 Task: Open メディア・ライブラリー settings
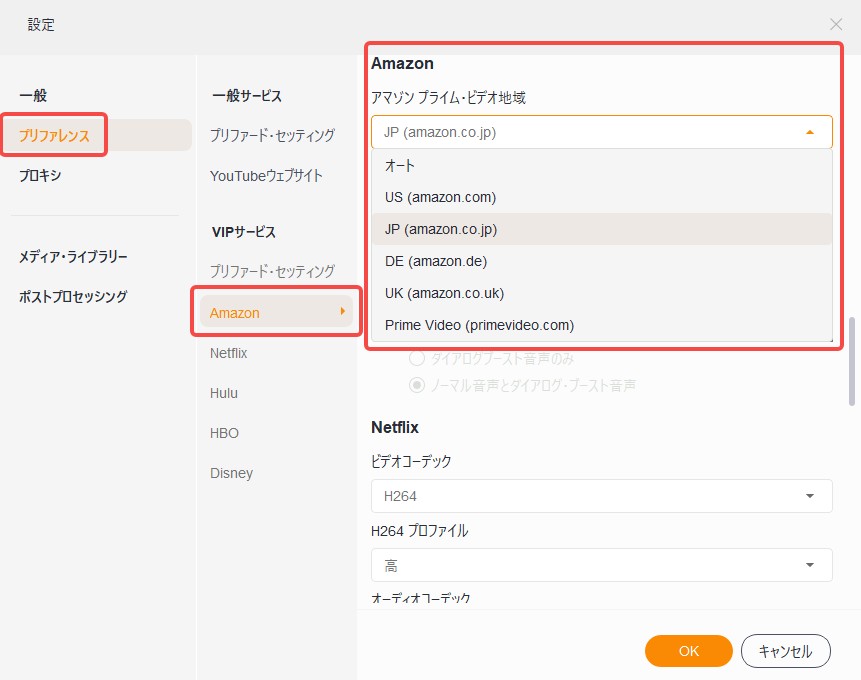pos(73,257)
